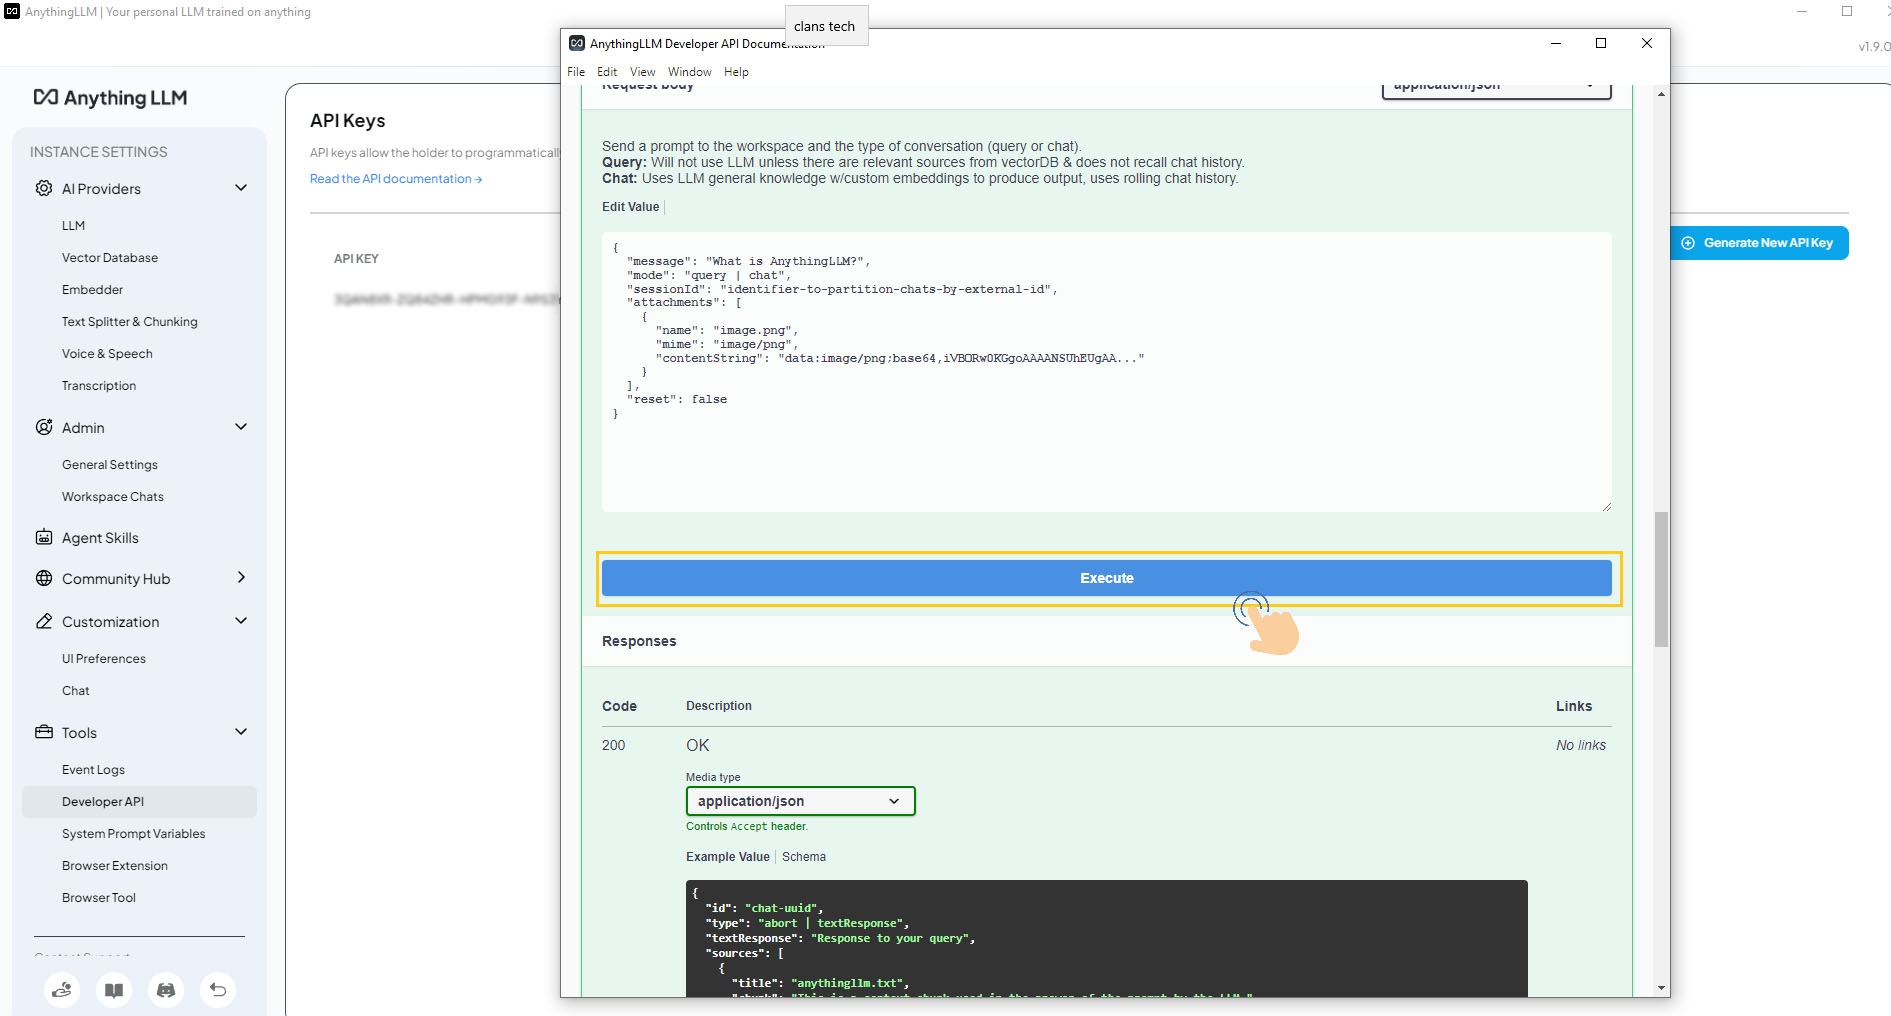Expand the Community Hub section
Viewport: 1891px width, 1016px height.
pyautogui.click(x=241, y=578)
